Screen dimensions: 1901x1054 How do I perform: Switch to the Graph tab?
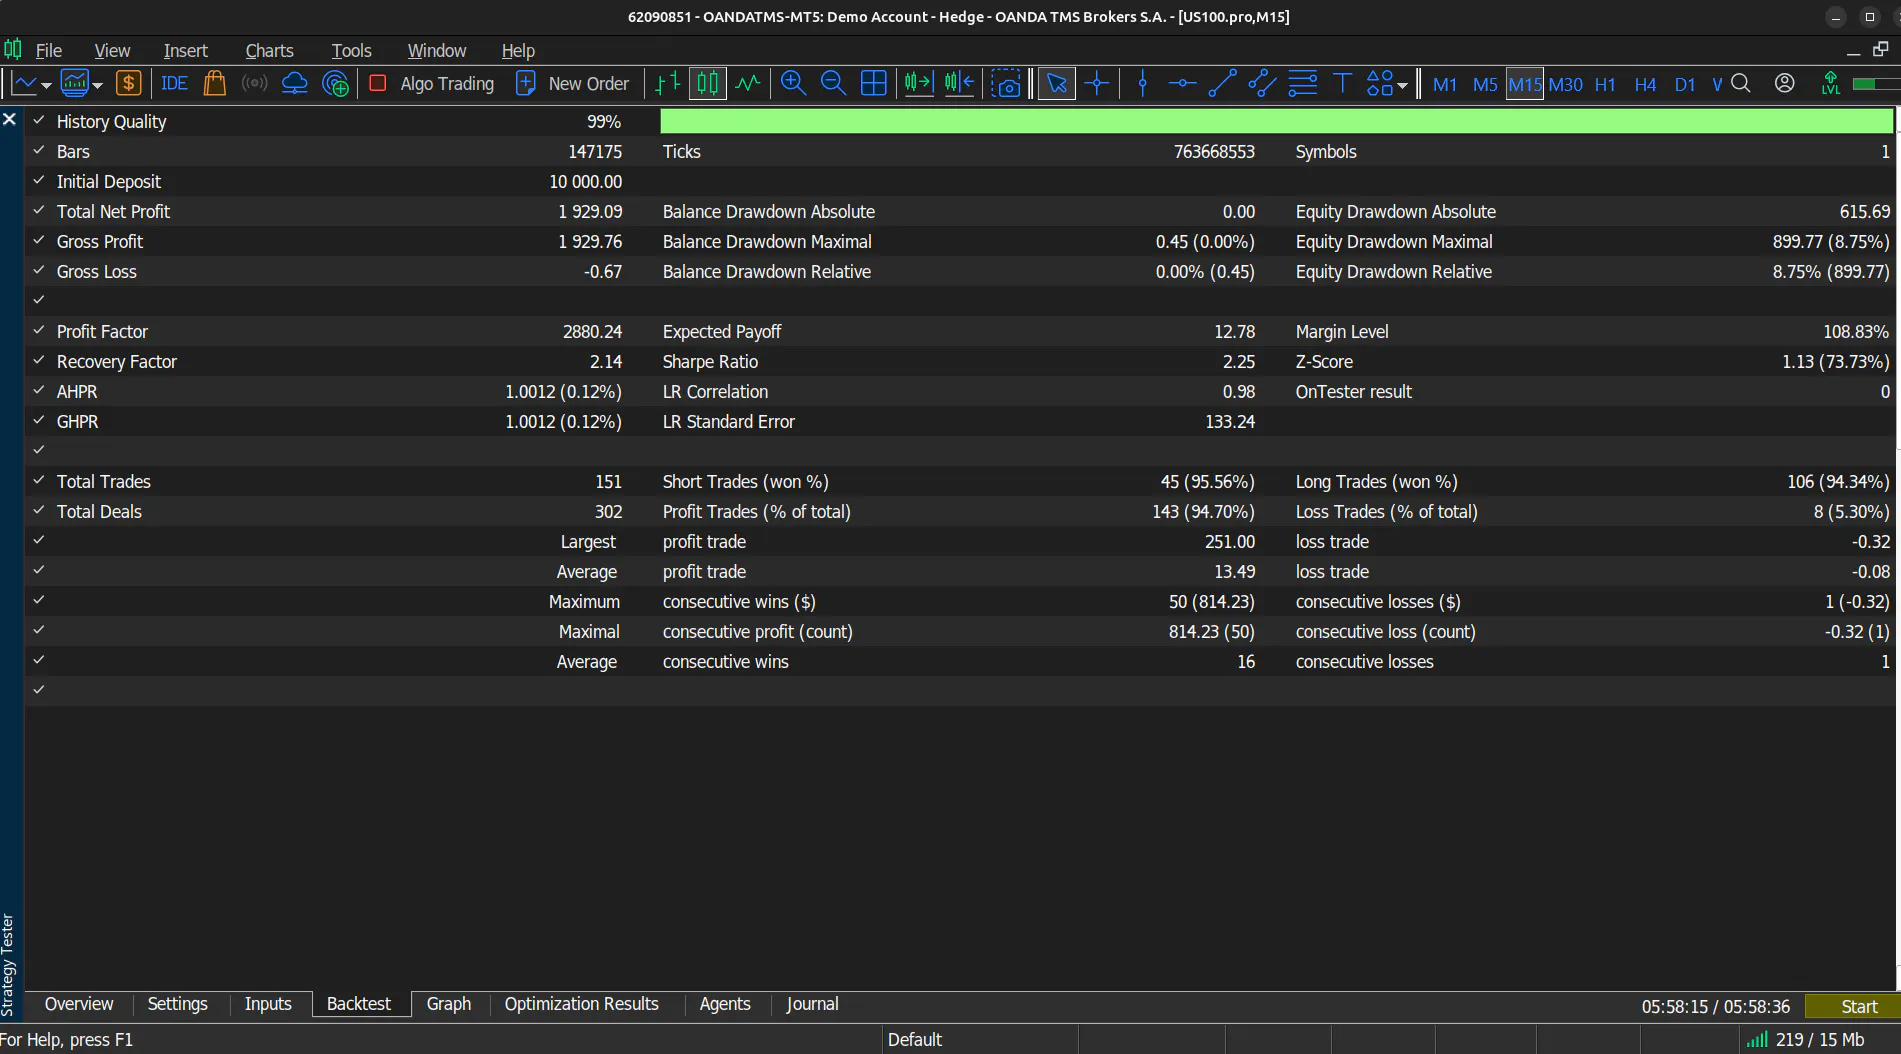(x=448, y=1004)
